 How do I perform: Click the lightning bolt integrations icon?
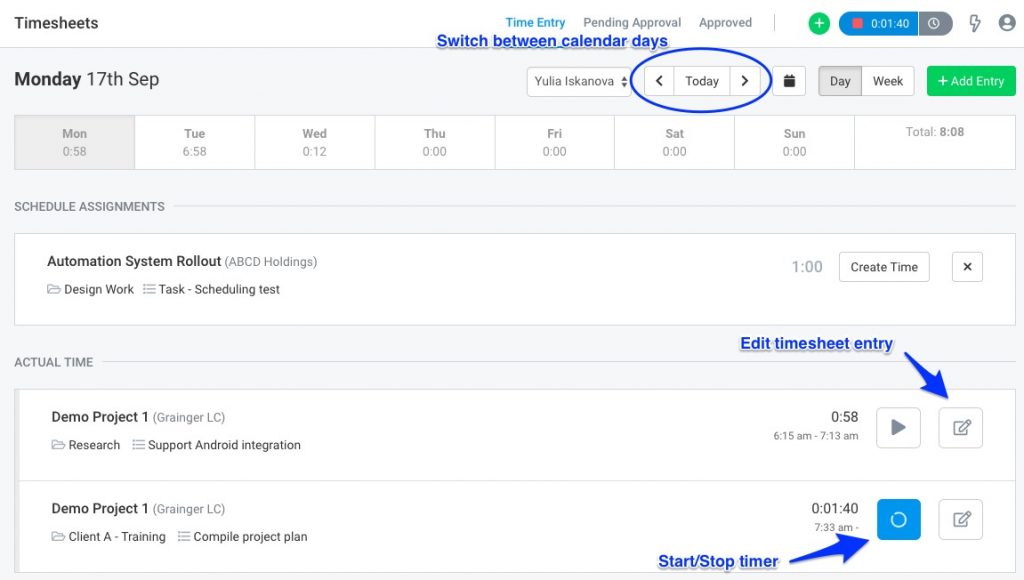(x=975, y=23)
